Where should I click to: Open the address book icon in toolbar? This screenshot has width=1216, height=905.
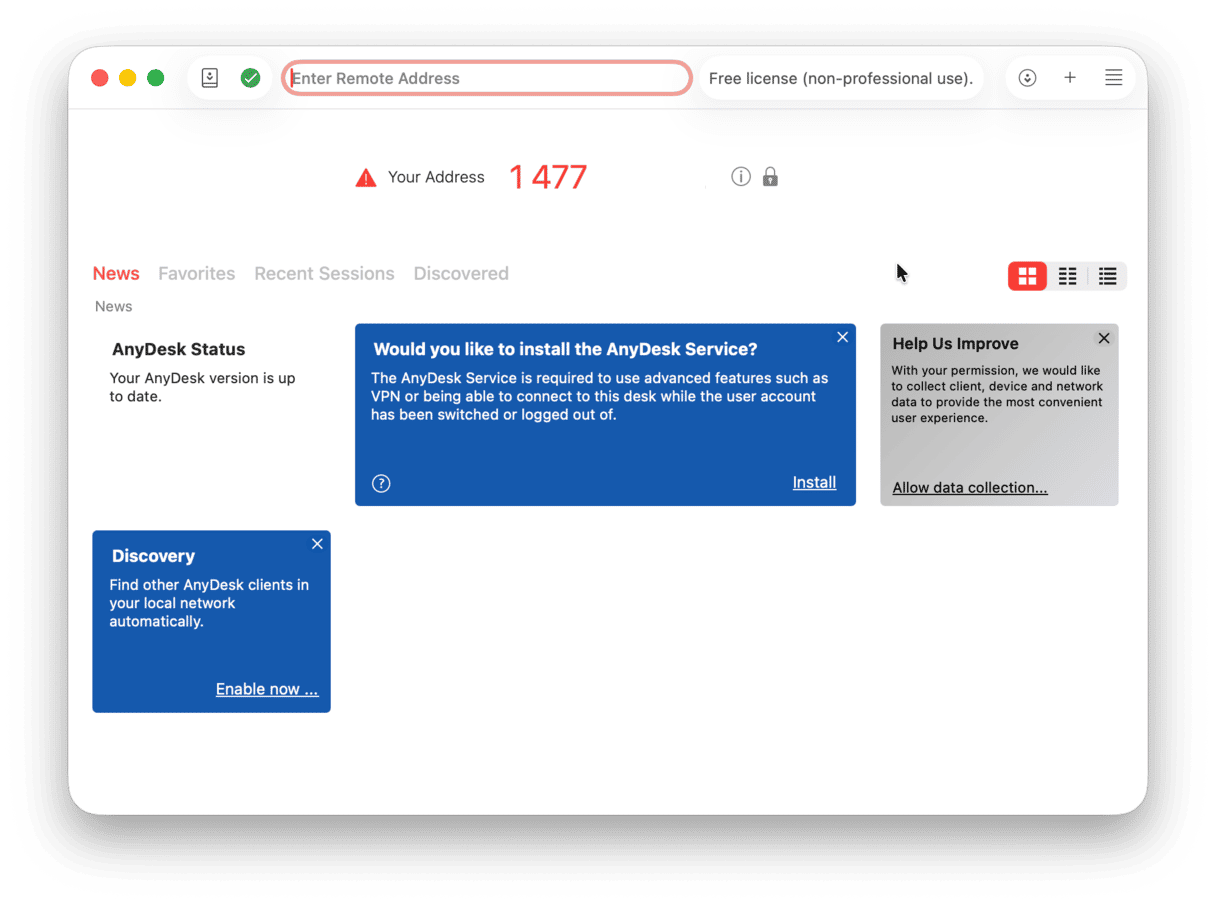(210, 78)
